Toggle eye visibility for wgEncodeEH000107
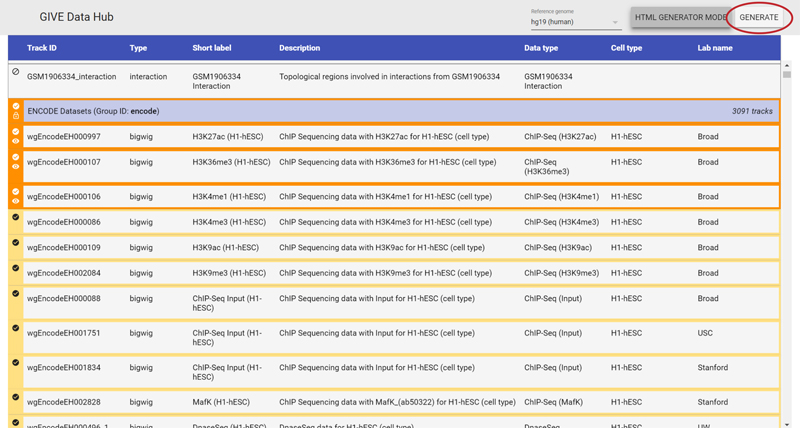This screenshot has width=800, height=428. pyautogui.click(x=16, y=167)
